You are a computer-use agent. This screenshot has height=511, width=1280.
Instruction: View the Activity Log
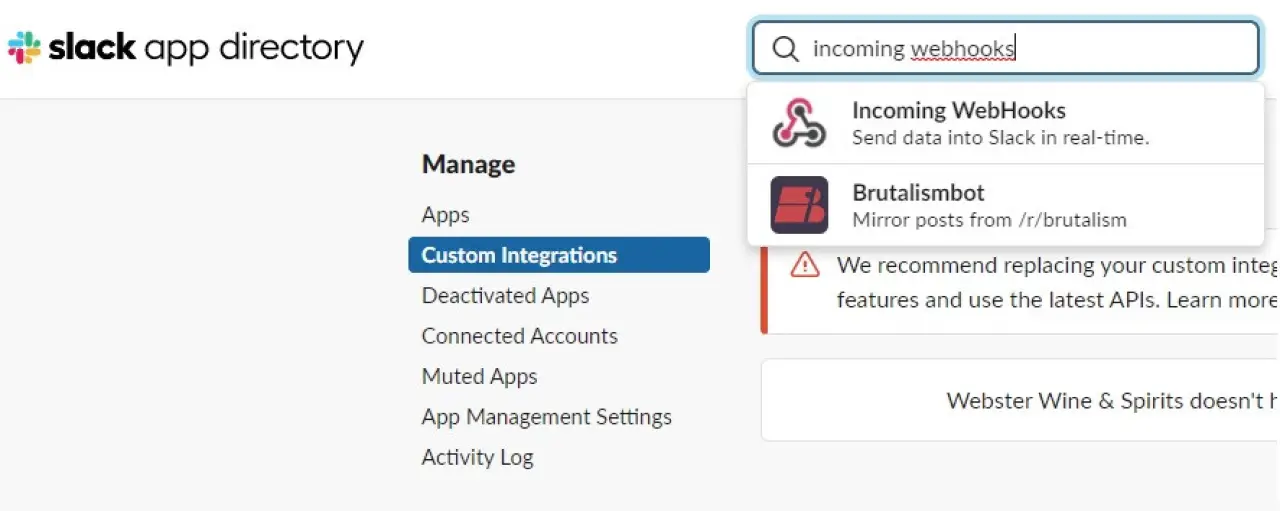click(x=477, y=457)
